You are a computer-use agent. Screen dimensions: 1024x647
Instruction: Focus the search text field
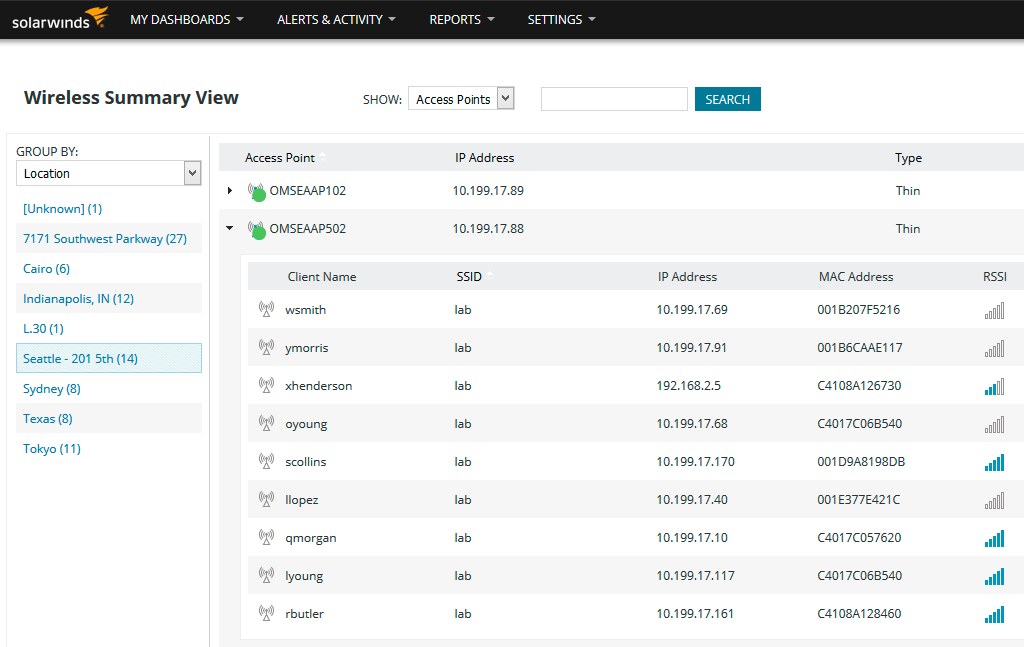coord(614,99)
